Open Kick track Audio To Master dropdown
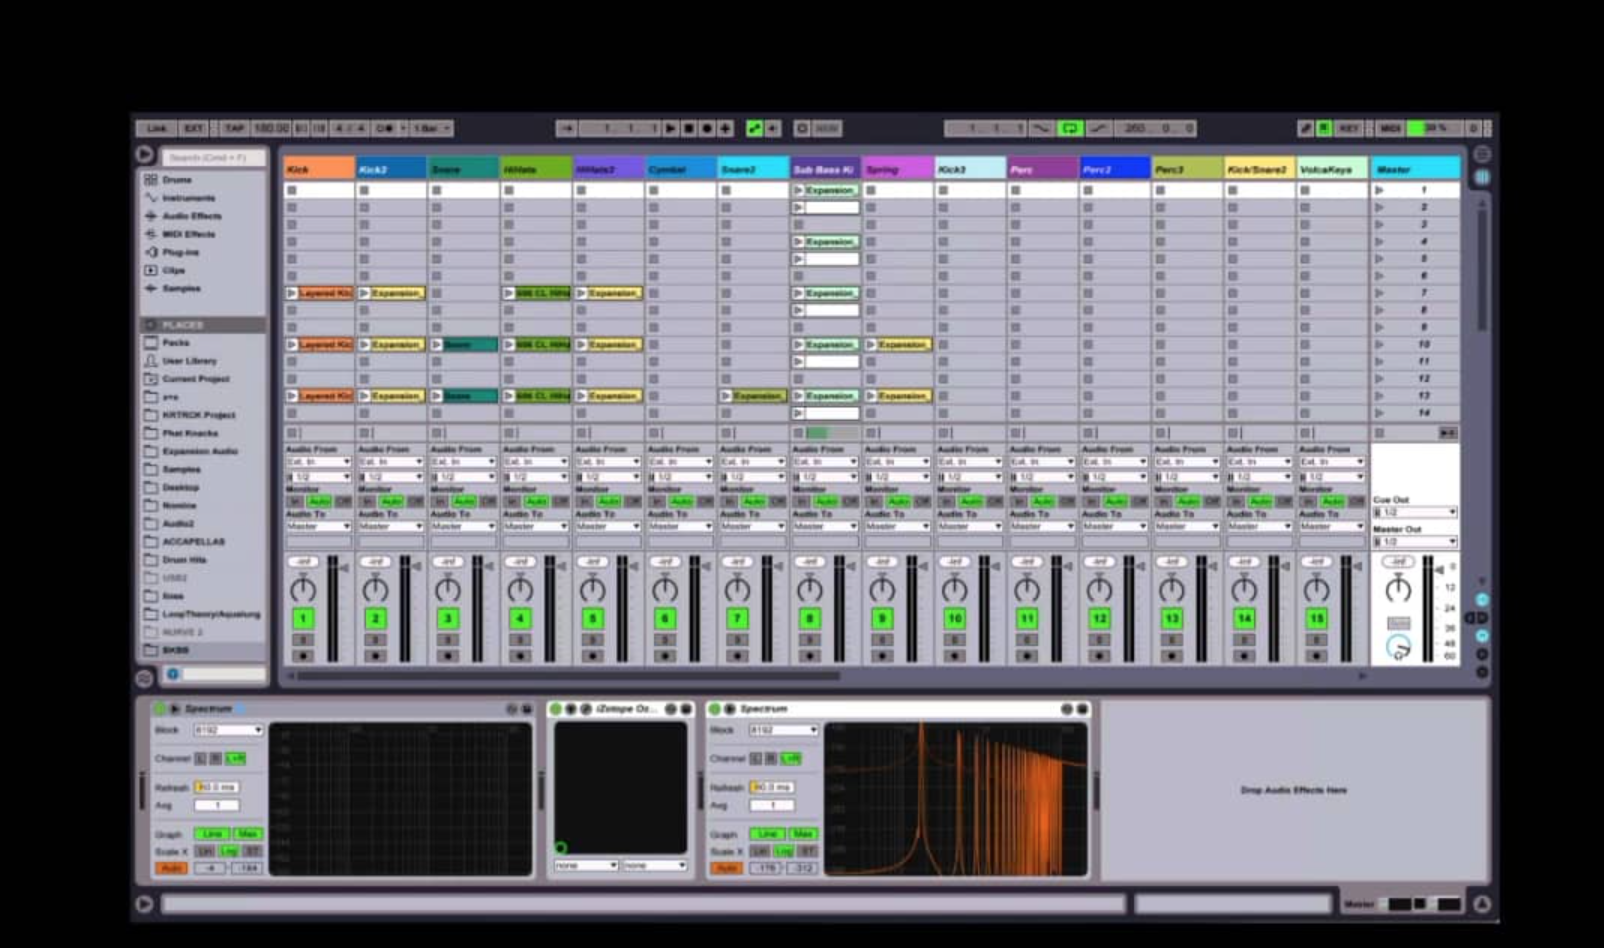This screenshot has height=948, width=1604. pos(319,526)
